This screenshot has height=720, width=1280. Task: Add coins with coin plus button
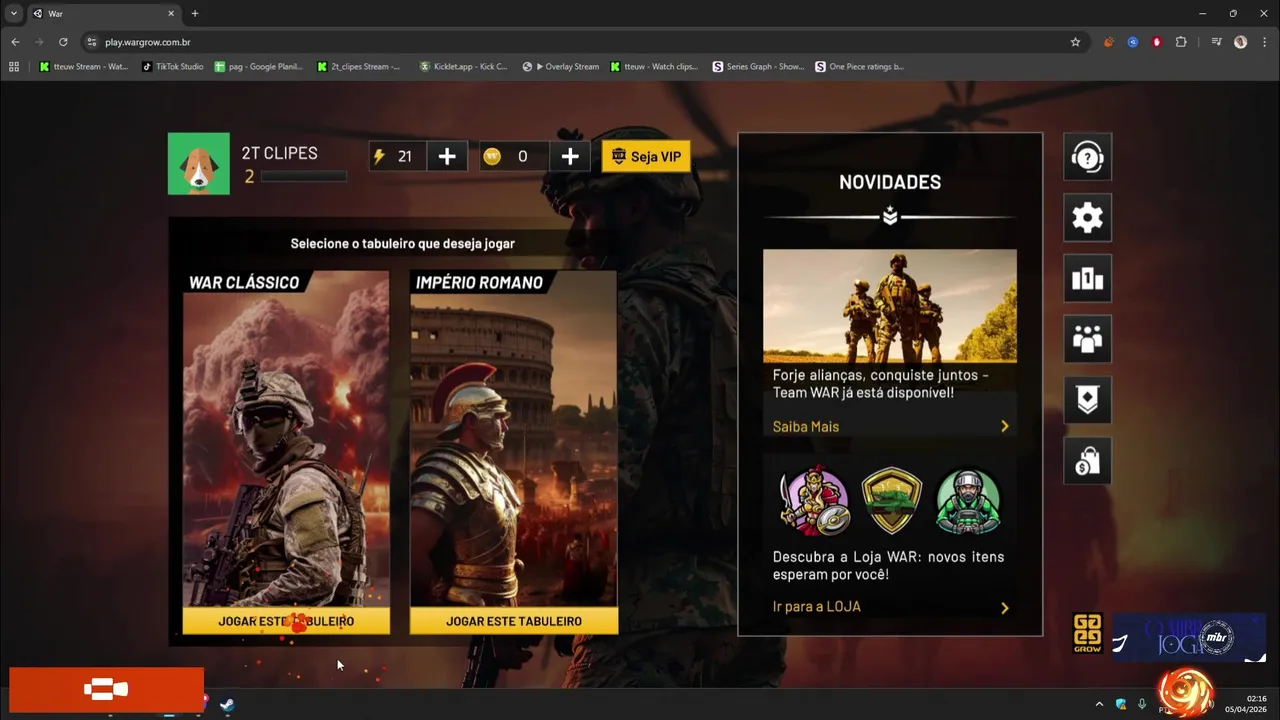[x=570, y=156]
